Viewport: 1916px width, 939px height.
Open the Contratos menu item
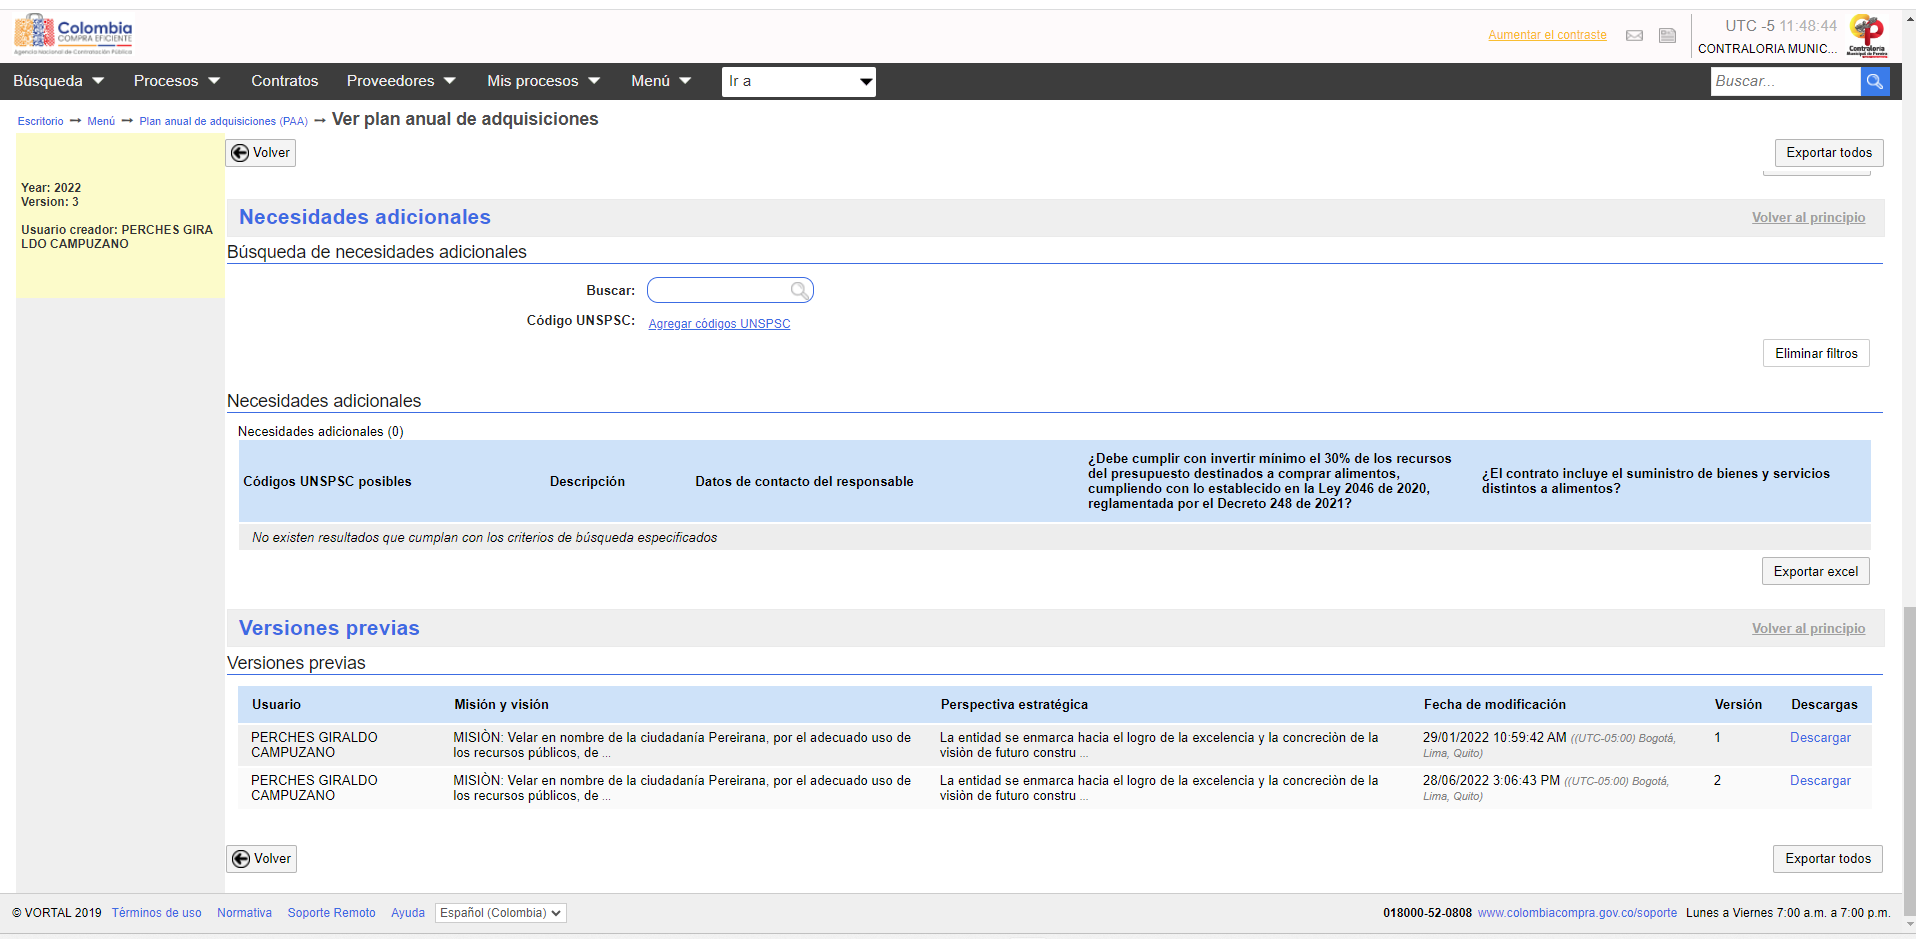[x=285, y=81]
